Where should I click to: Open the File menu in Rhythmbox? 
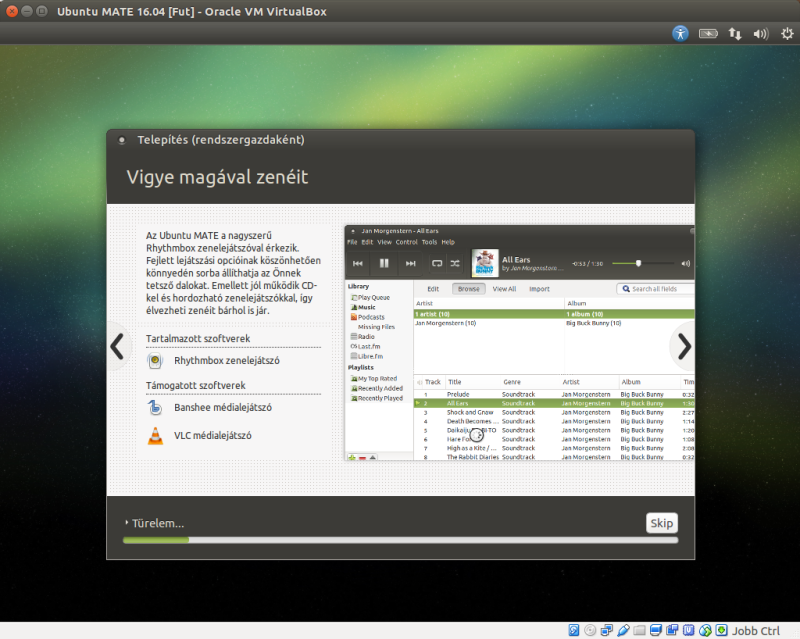point(352,242)
